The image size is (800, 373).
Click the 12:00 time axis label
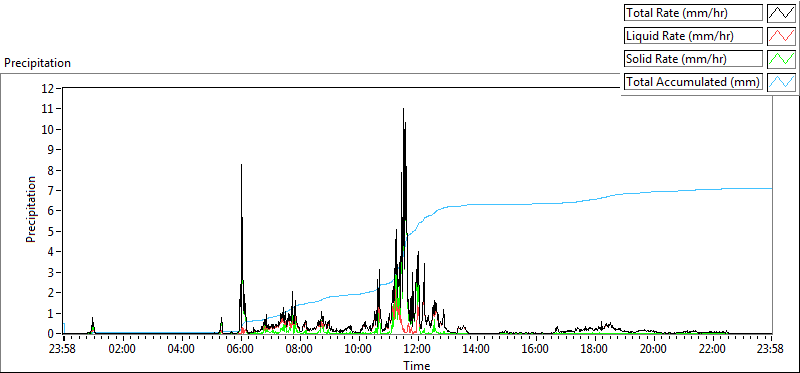click(418, 349)
